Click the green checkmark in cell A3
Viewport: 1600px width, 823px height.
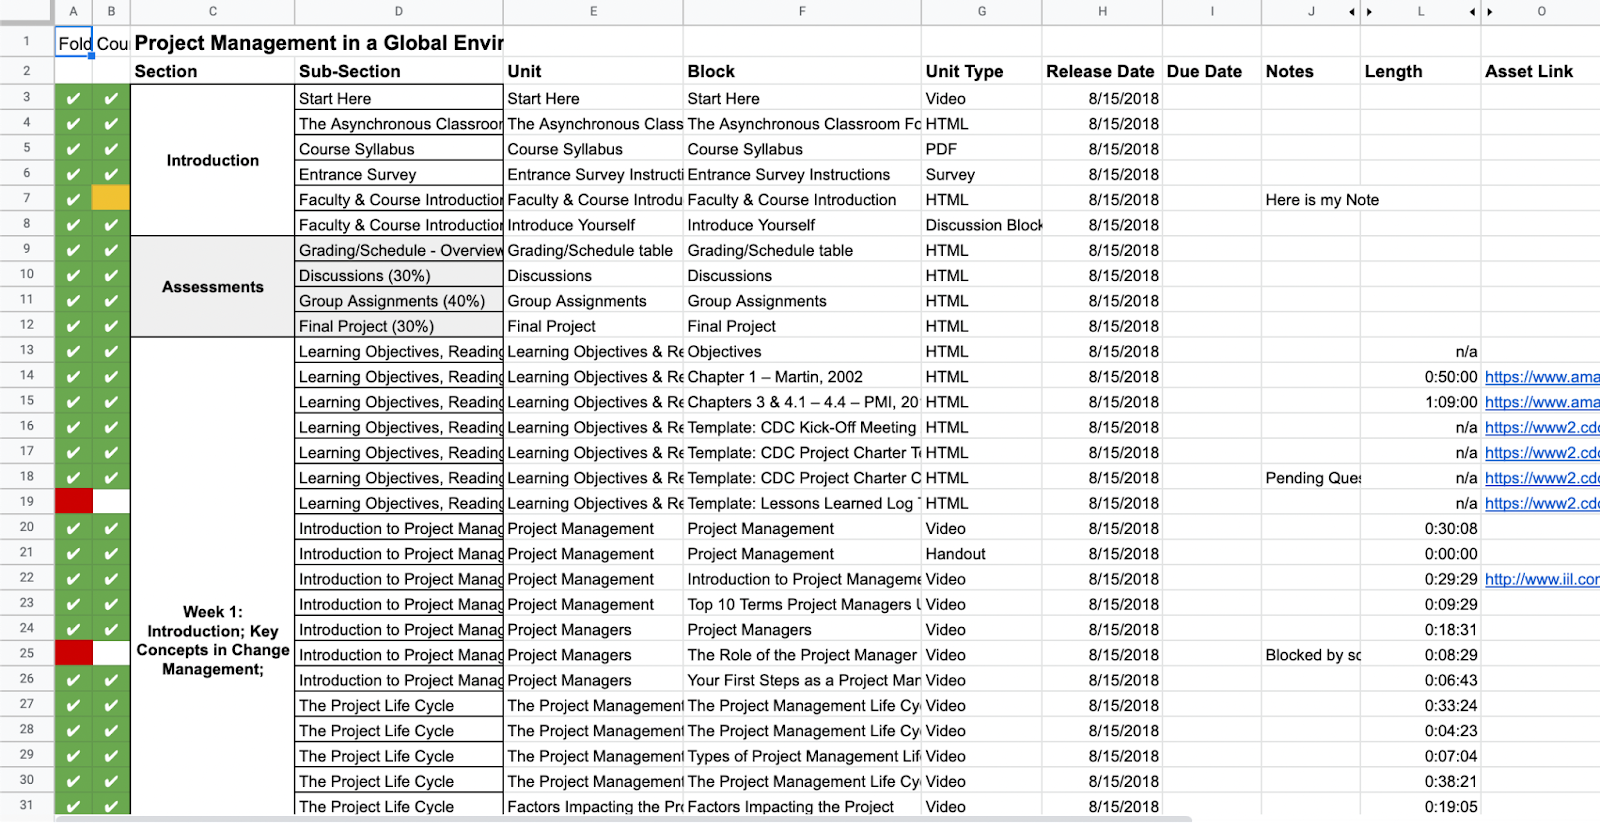[x=73, y=98]
